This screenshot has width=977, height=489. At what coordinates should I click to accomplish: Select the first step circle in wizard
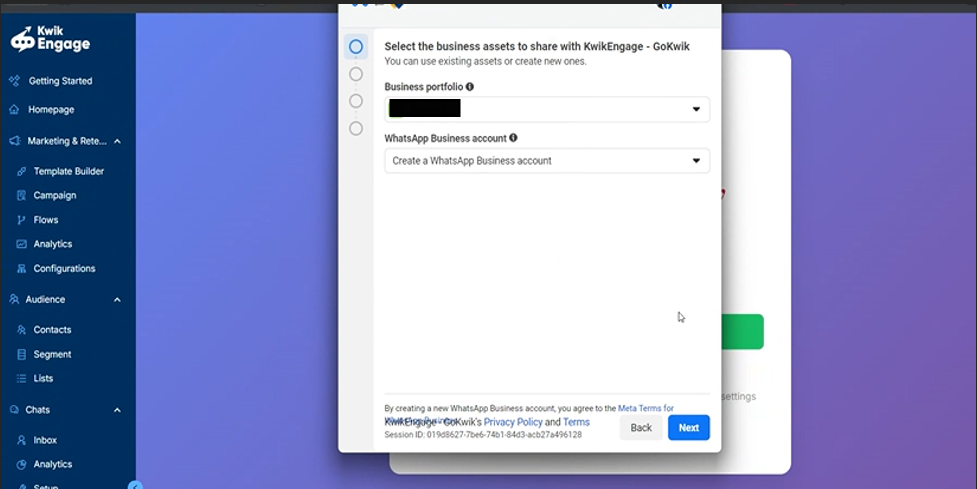(356, 47)
